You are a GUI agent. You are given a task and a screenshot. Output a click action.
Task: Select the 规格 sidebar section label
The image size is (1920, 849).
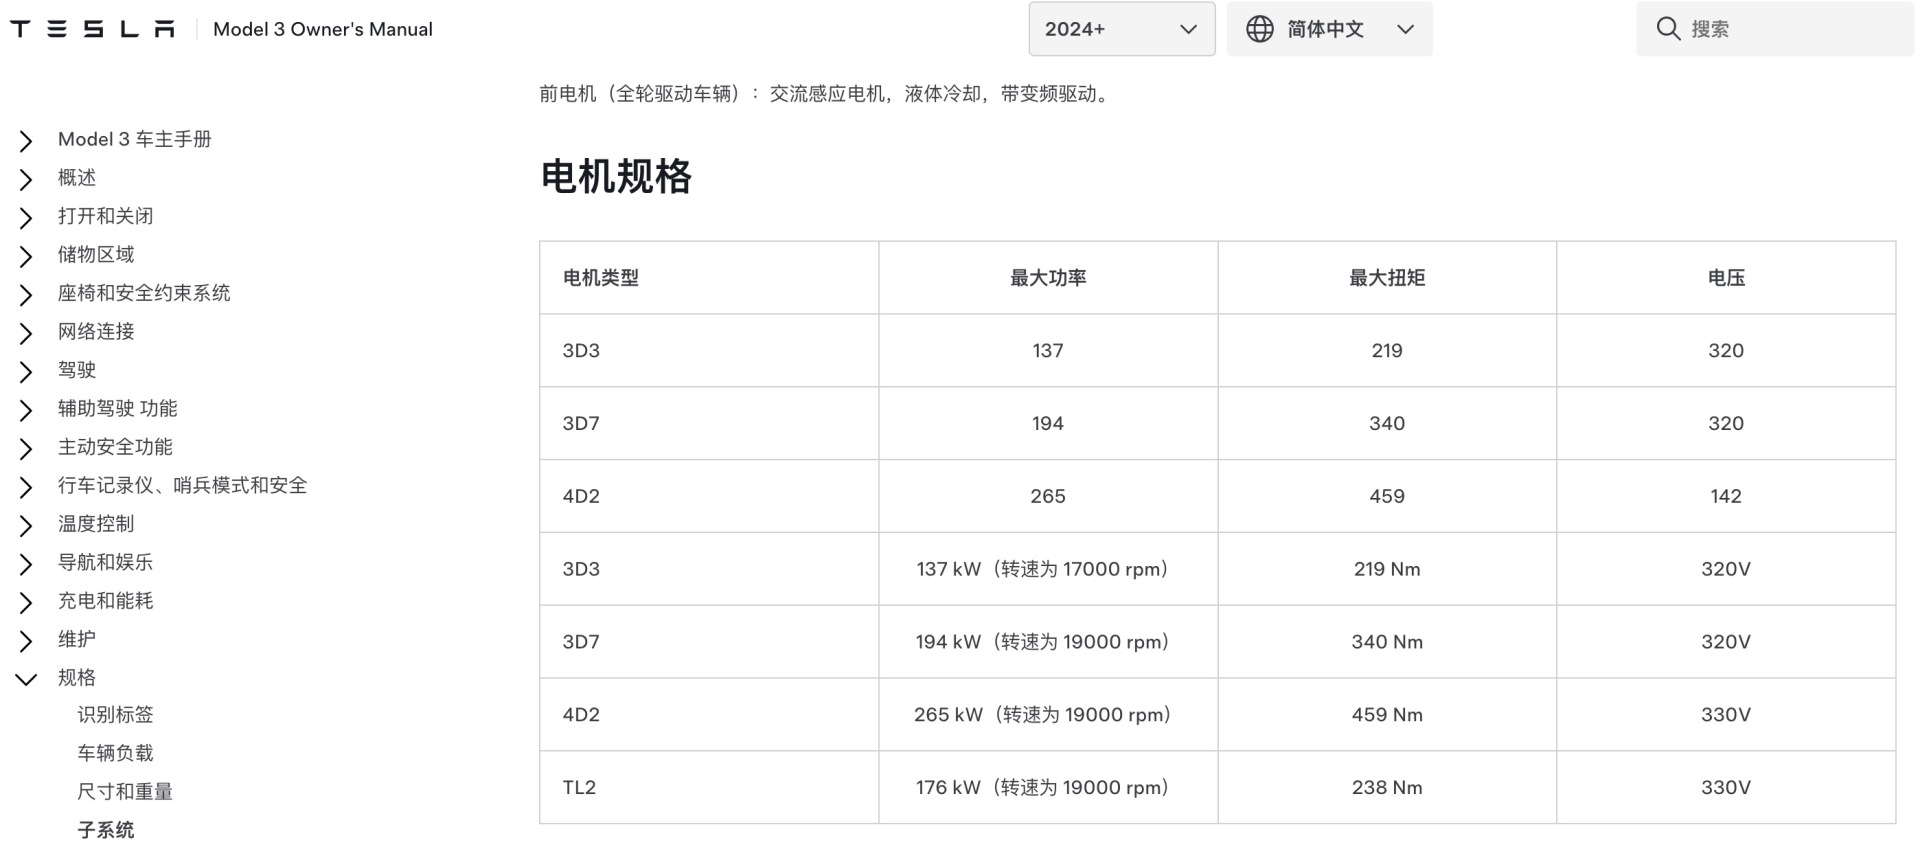(x=77, y=678)
